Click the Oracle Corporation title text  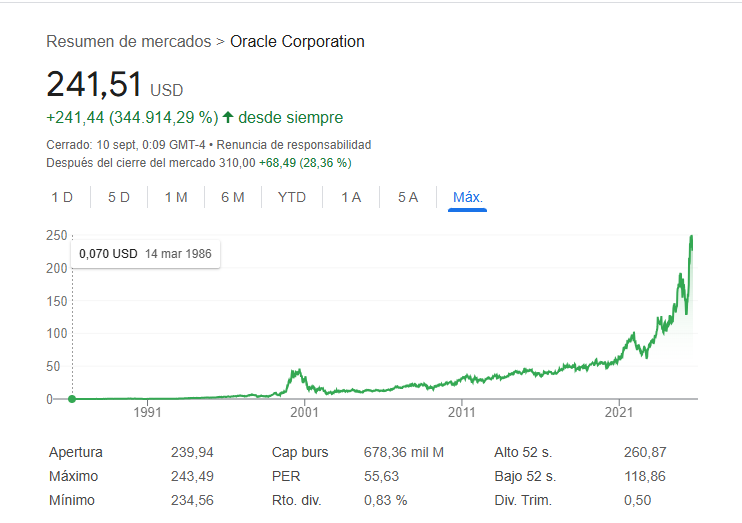pyautogui.click(x=297, y=42)
